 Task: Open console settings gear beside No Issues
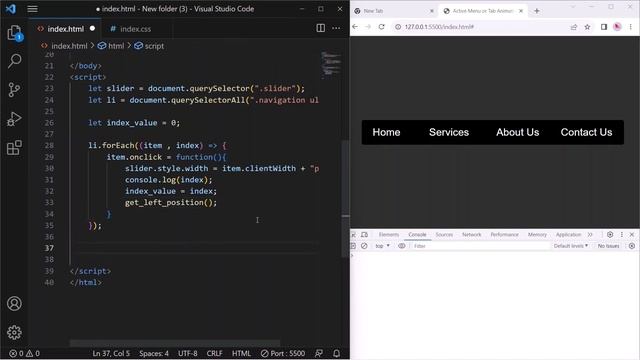(632, 246)
